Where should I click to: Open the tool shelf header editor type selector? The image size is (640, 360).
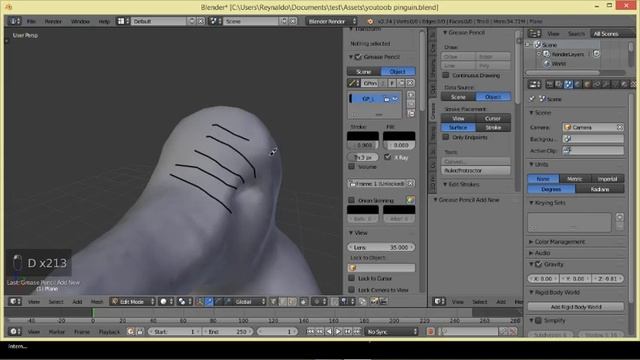[439, 301]
